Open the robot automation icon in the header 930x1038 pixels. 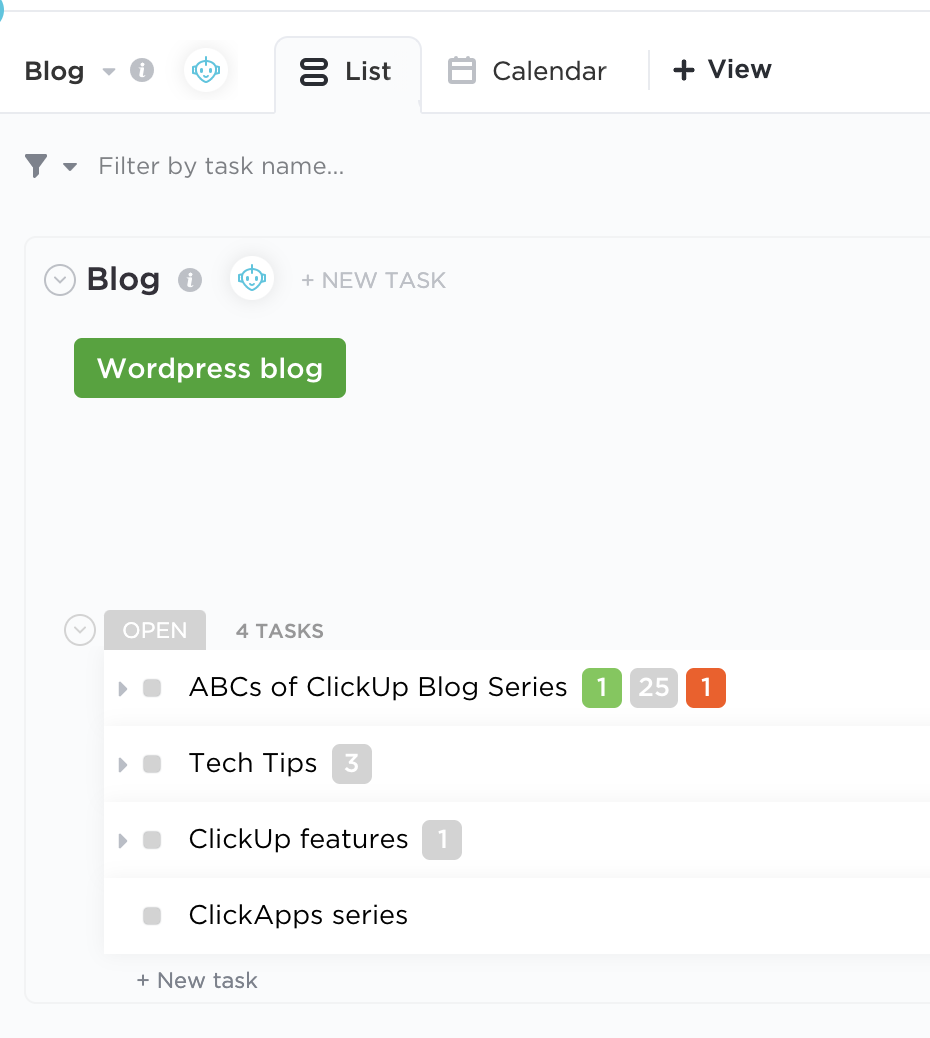click(x=206, y=70)
